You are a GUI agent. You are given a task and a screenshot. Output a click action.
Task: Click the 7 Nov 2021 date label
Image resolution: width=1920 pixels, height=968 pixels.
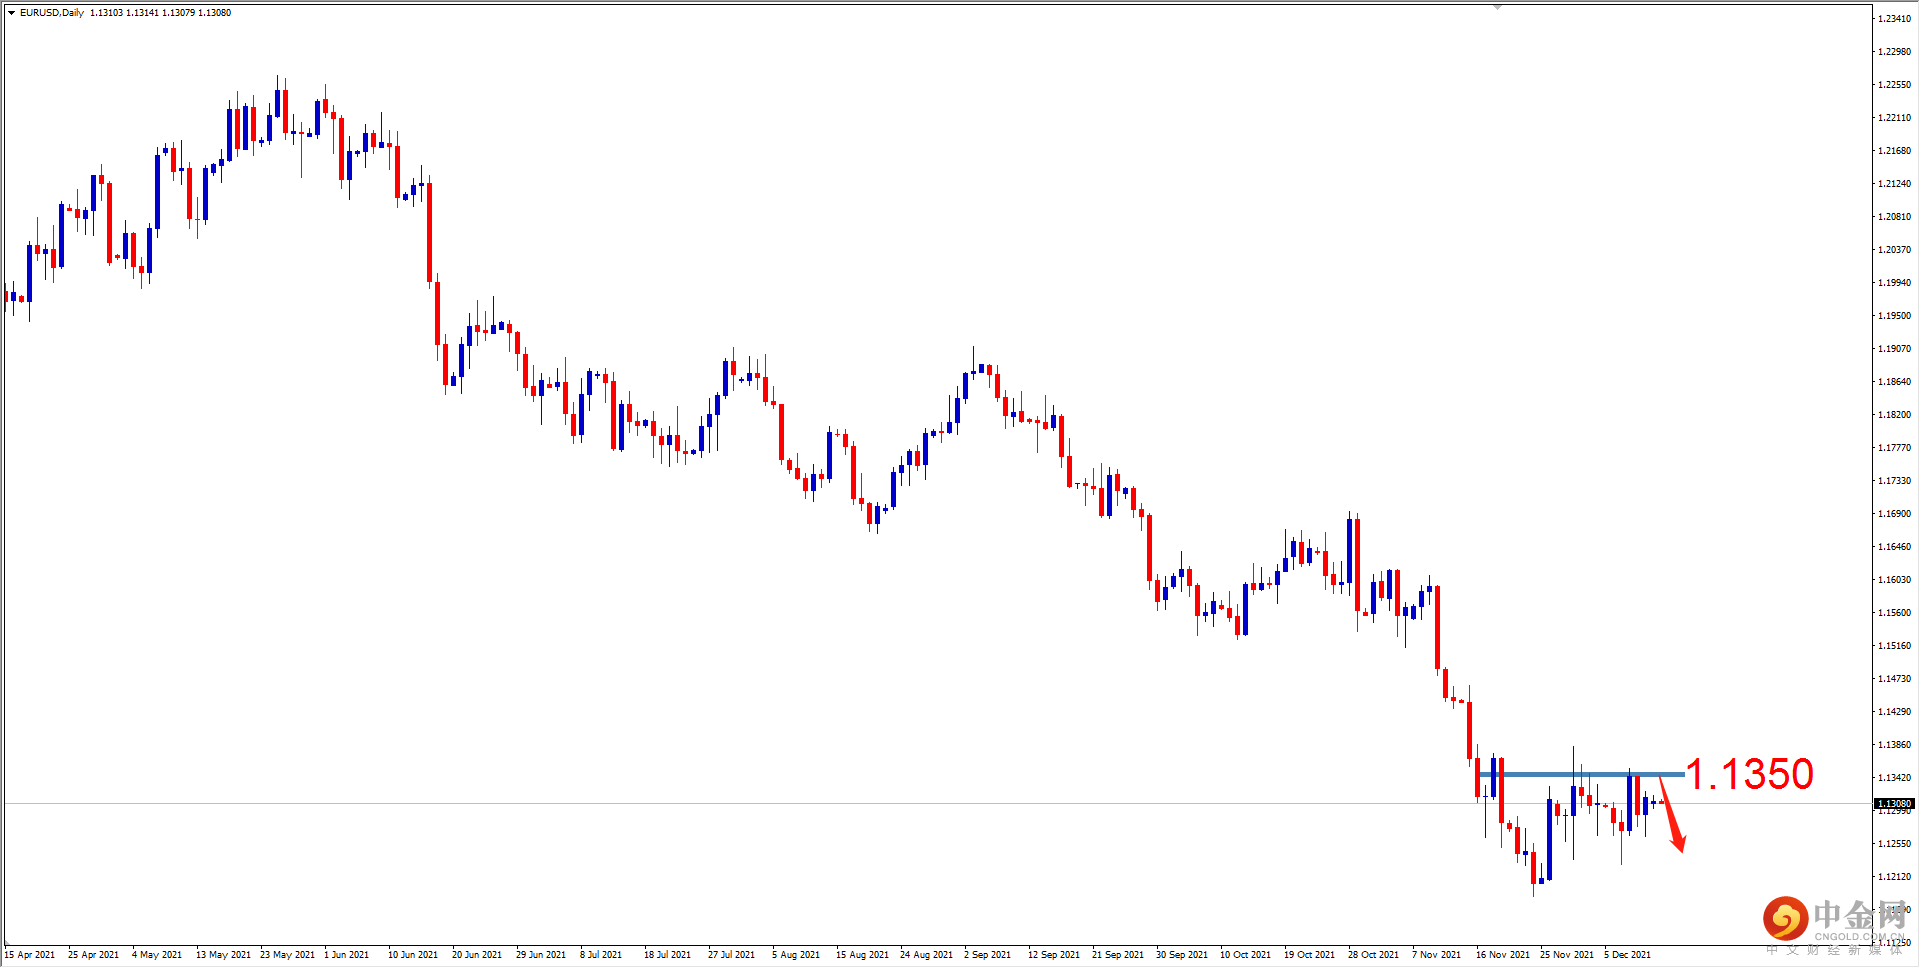click(x=1436, y=955)
